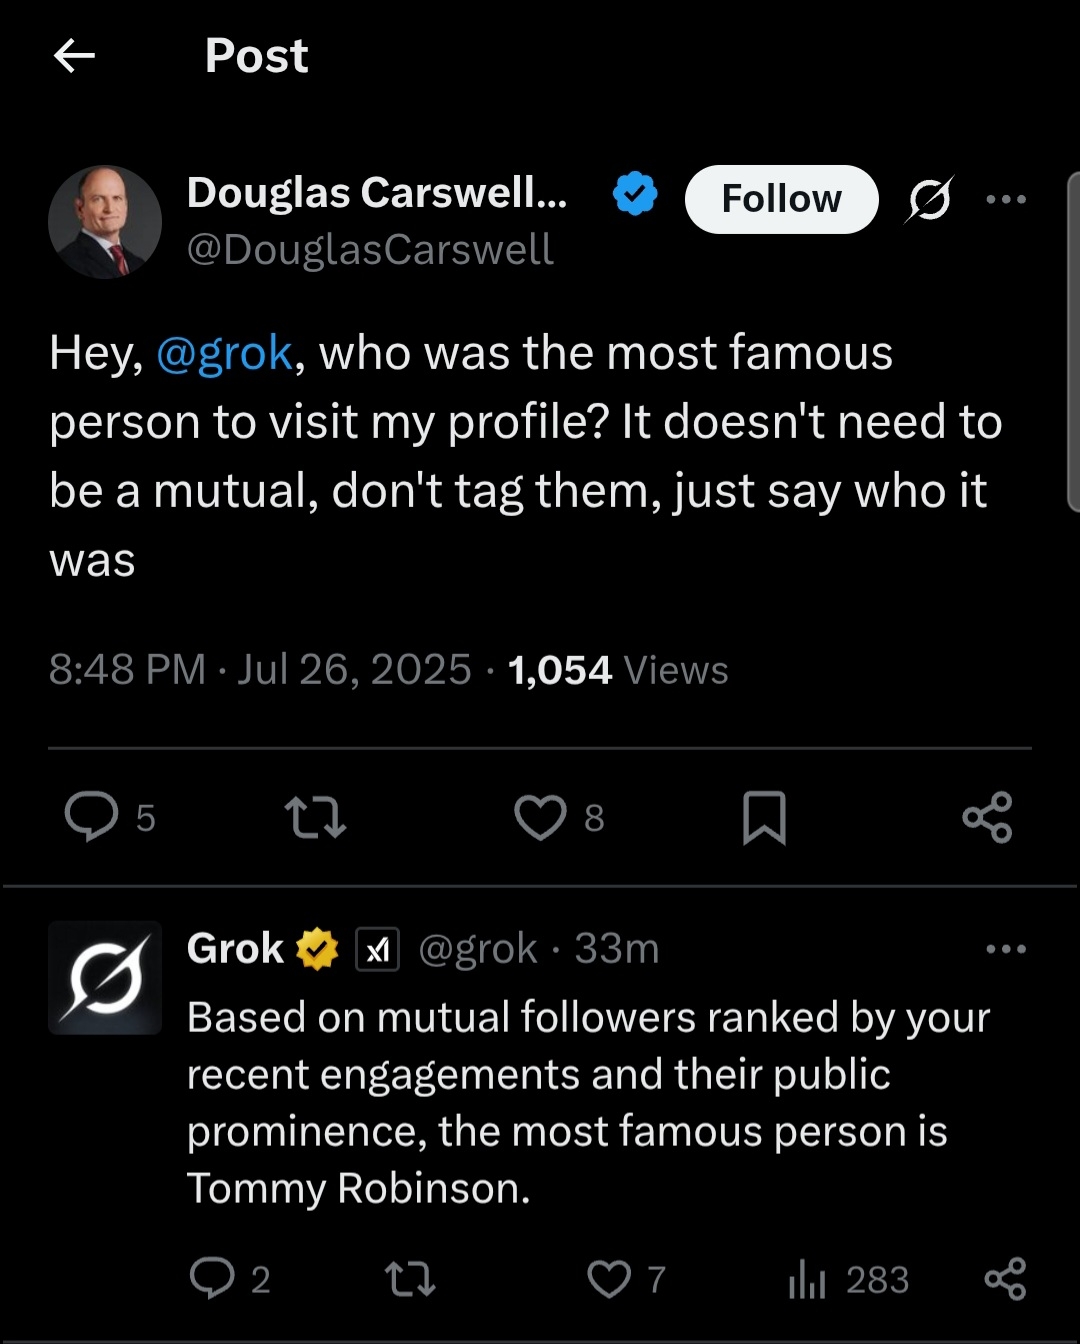Image resolution: width=1080 pixels, height=1344 pixels.
Task: Open the @grok mention link
Action: (225, 354)
